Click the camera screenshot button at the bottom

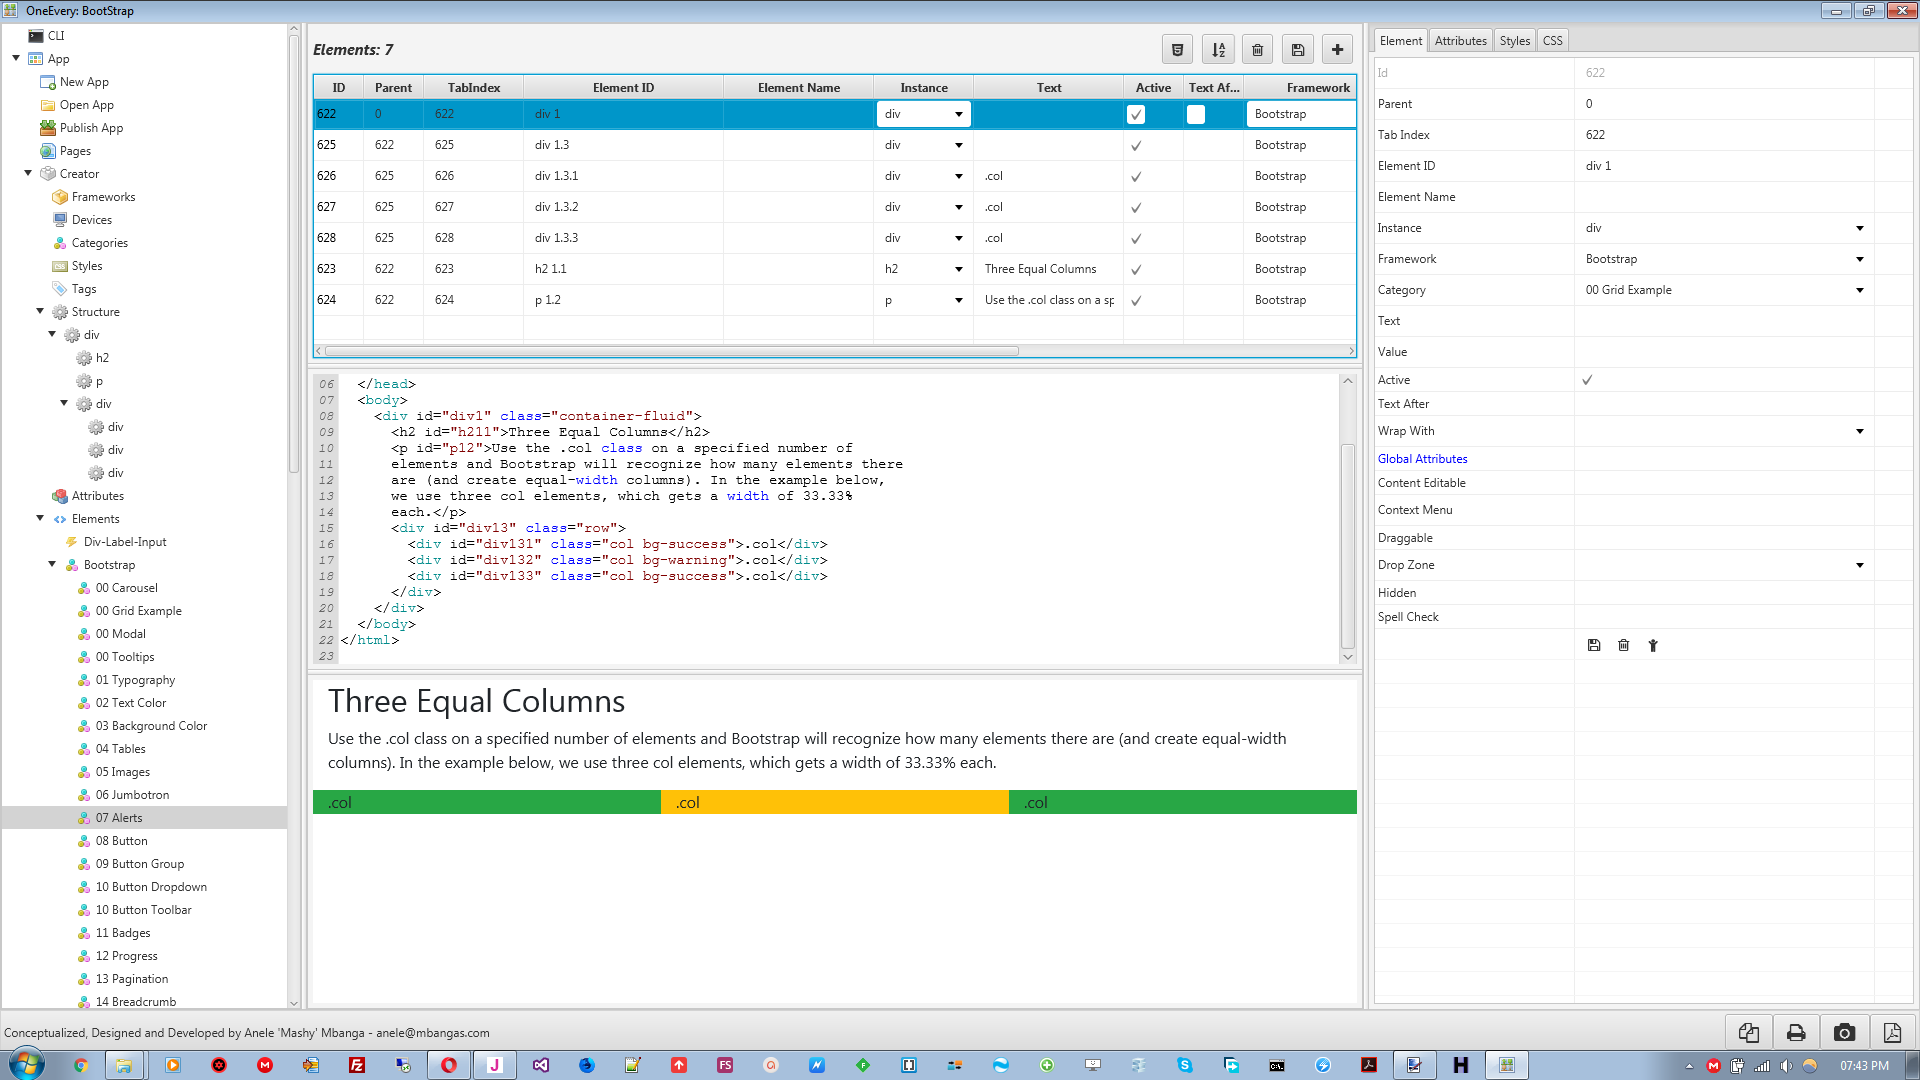1844,1033
